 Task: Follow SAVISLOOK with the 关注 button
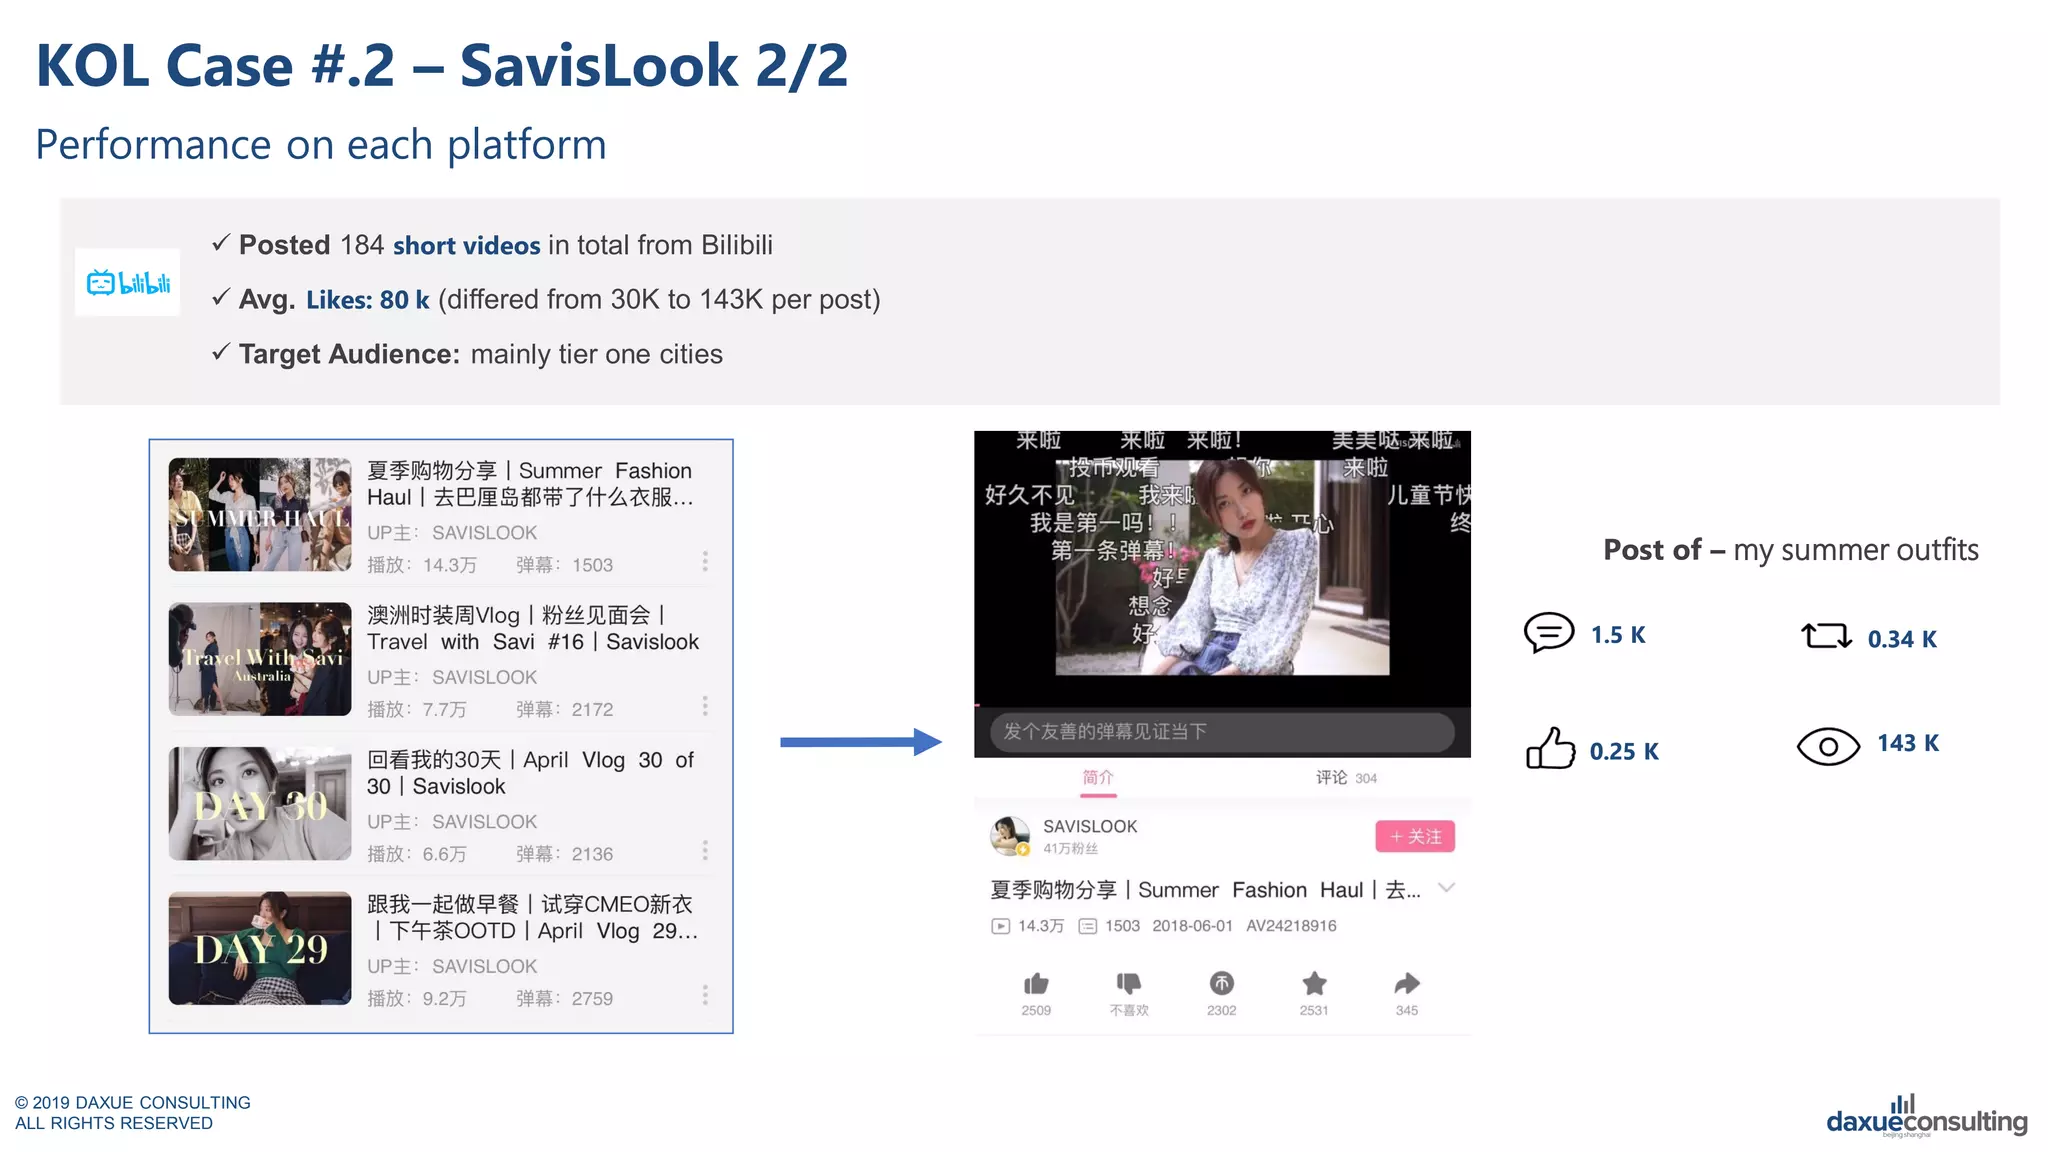[x=1415, y=836]
